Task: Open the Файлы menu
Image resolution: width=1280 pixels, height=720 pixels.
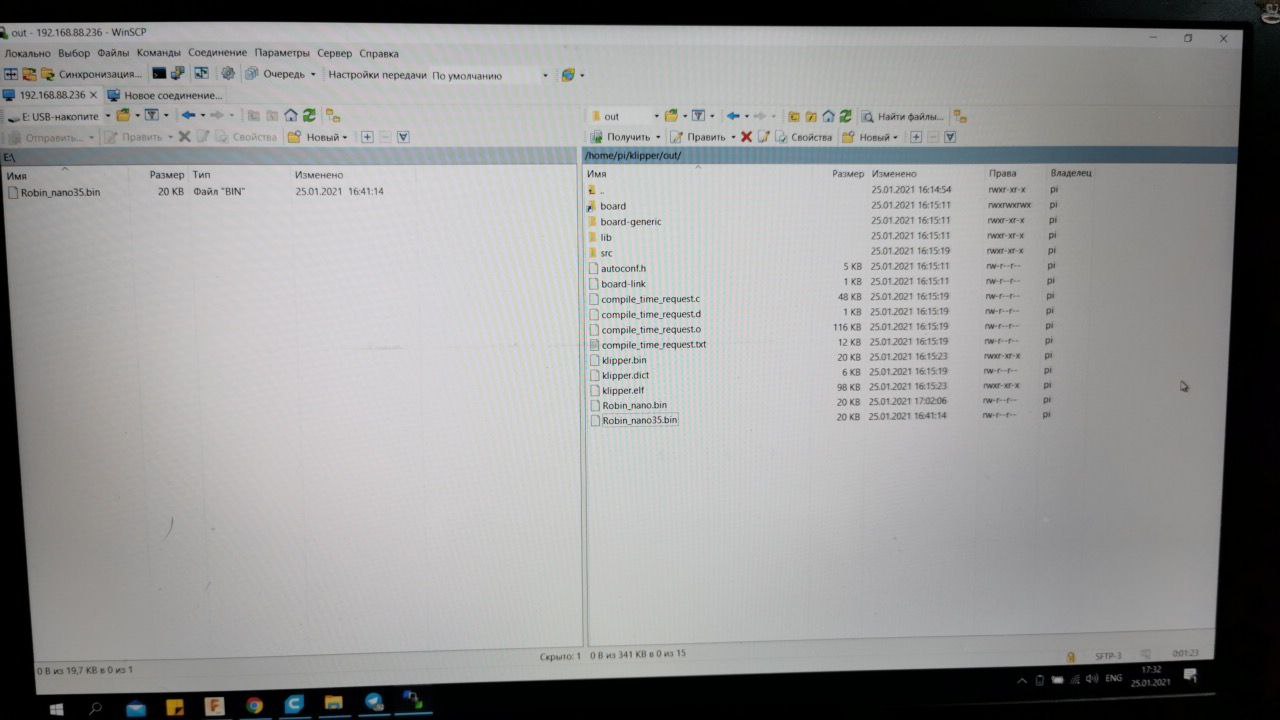Action: (x=113, y=53)
